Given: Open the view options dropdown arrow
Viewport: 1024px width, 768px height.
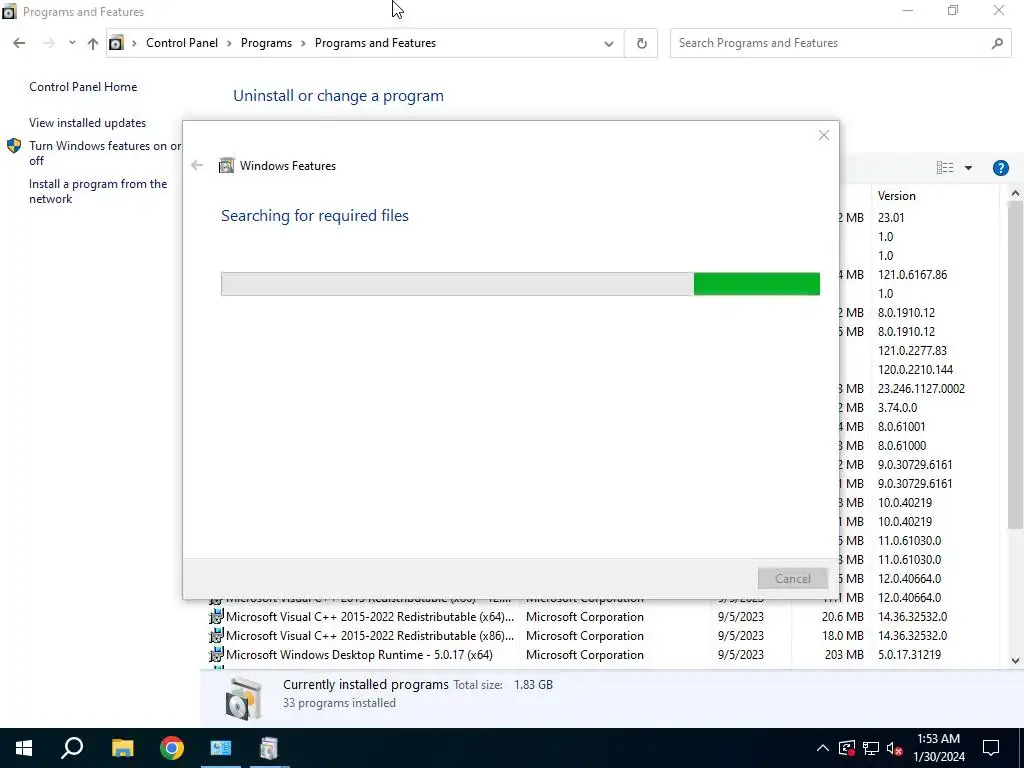Looking at the screenshot, I should [x=968, y=168].
